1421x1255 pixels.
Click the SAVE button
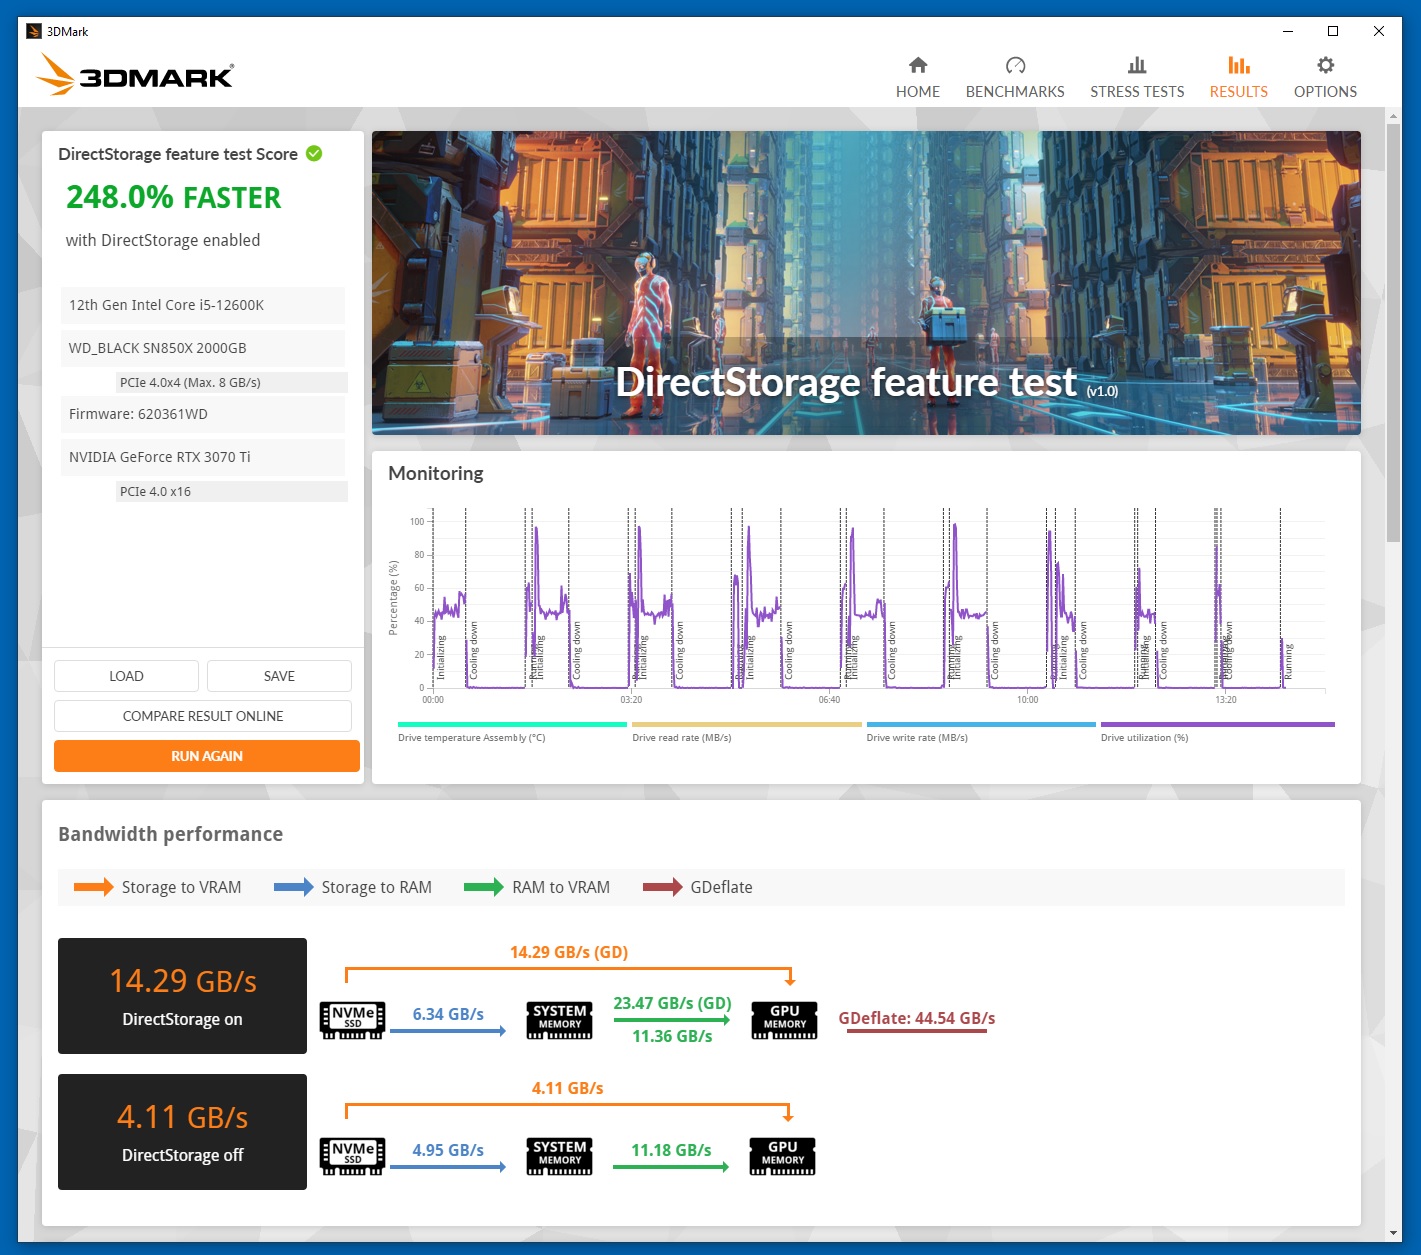pos(279,676)
